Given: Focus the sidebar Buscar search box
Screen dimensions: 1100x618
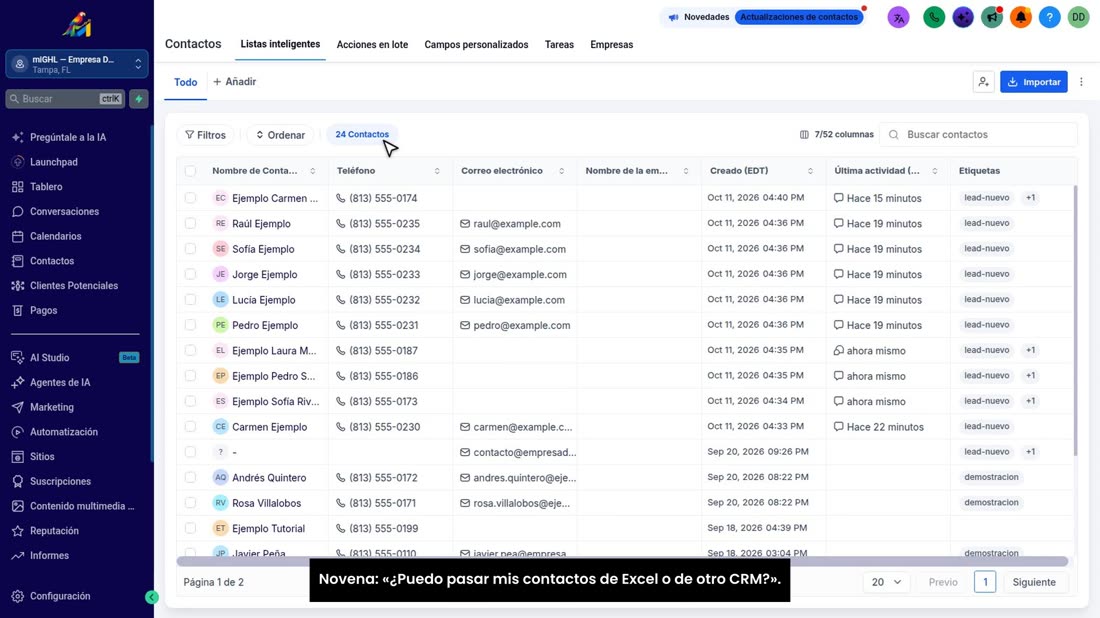Looking at the screenshot, I should (65, 99).
